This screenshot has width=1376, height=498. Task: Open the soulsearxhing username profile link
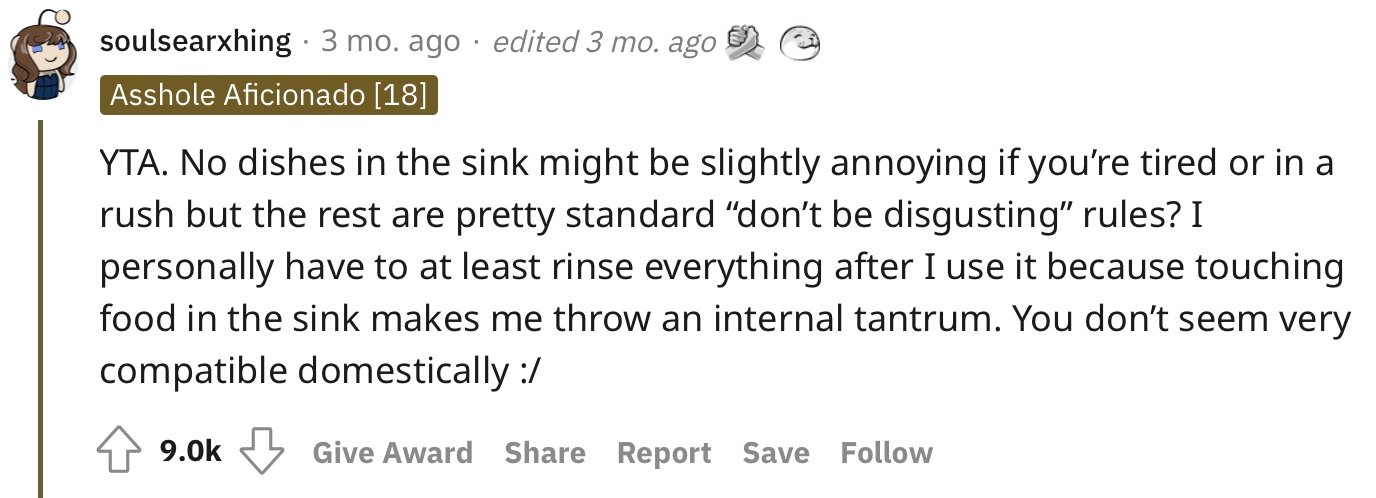196,42
